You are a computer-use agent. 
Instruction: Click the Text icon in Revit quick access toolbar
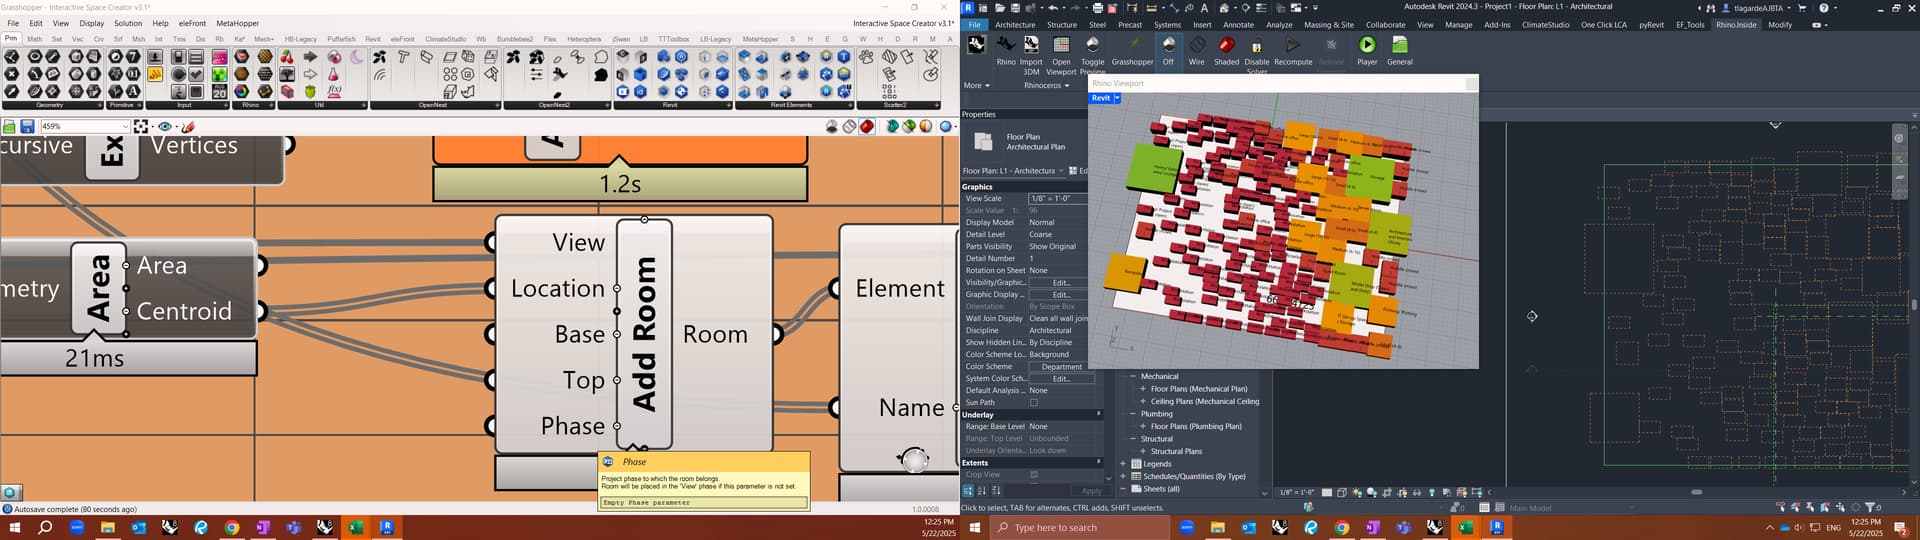point(1204,8)
